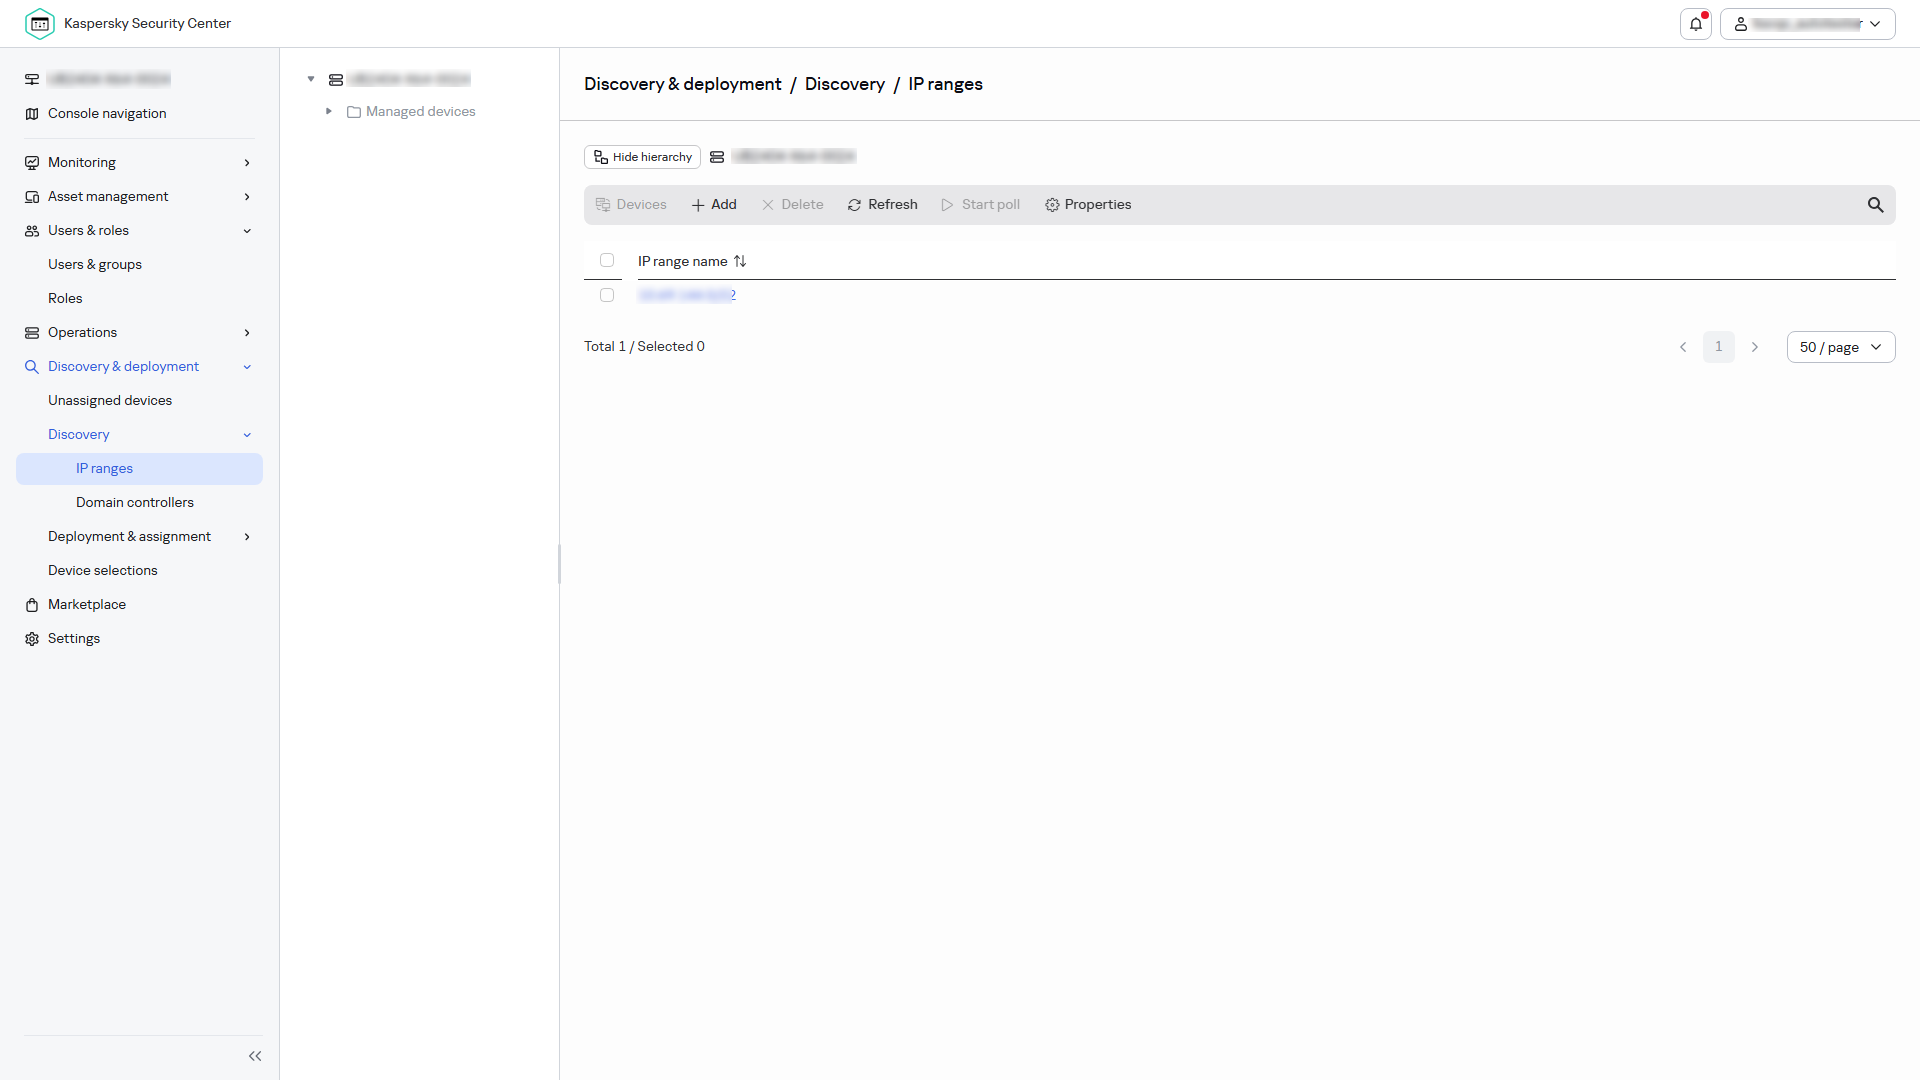This screenshot has height=1080, width=1920.
Task: Open Unassigned devices menu item
Action: tap(110, 401)
